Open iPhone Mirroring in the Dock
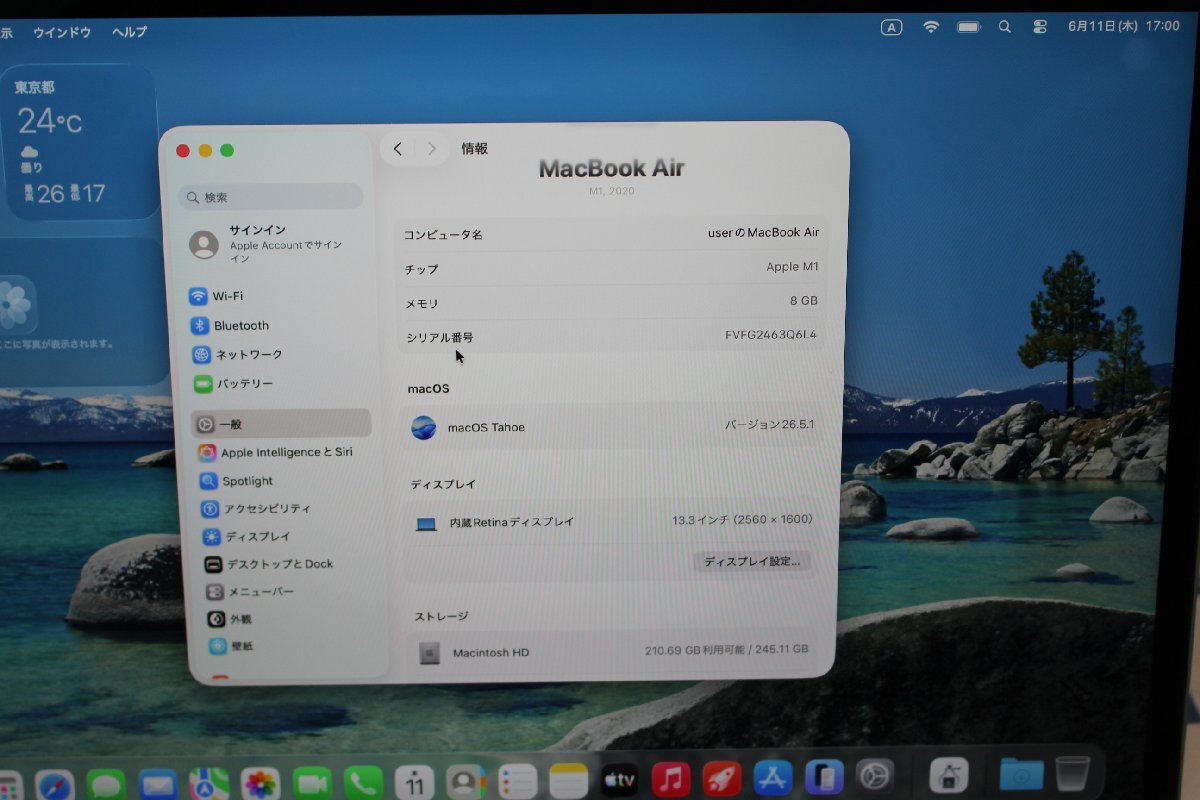 [x=824, y=776]
